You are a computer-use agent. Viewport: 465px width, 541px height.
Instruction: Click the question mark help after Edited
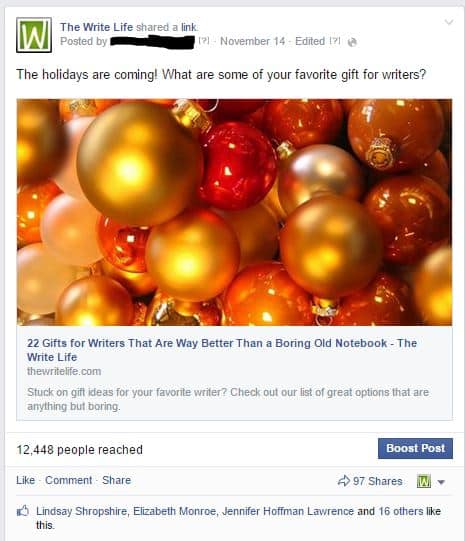(335, 41)
